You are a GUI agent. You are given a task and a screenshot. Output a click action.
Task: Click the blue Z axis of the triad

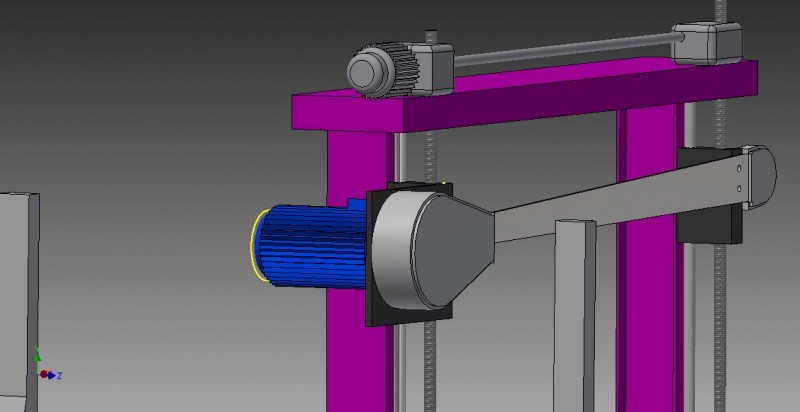pos(53,375)
